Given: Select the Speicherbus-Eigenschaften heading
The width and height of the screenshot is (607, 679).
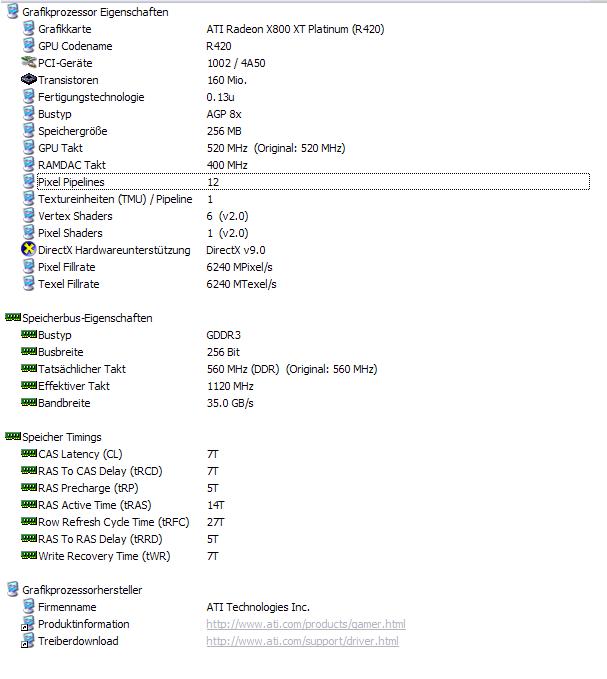Looking at the screenshot, I should click(87, 318).
